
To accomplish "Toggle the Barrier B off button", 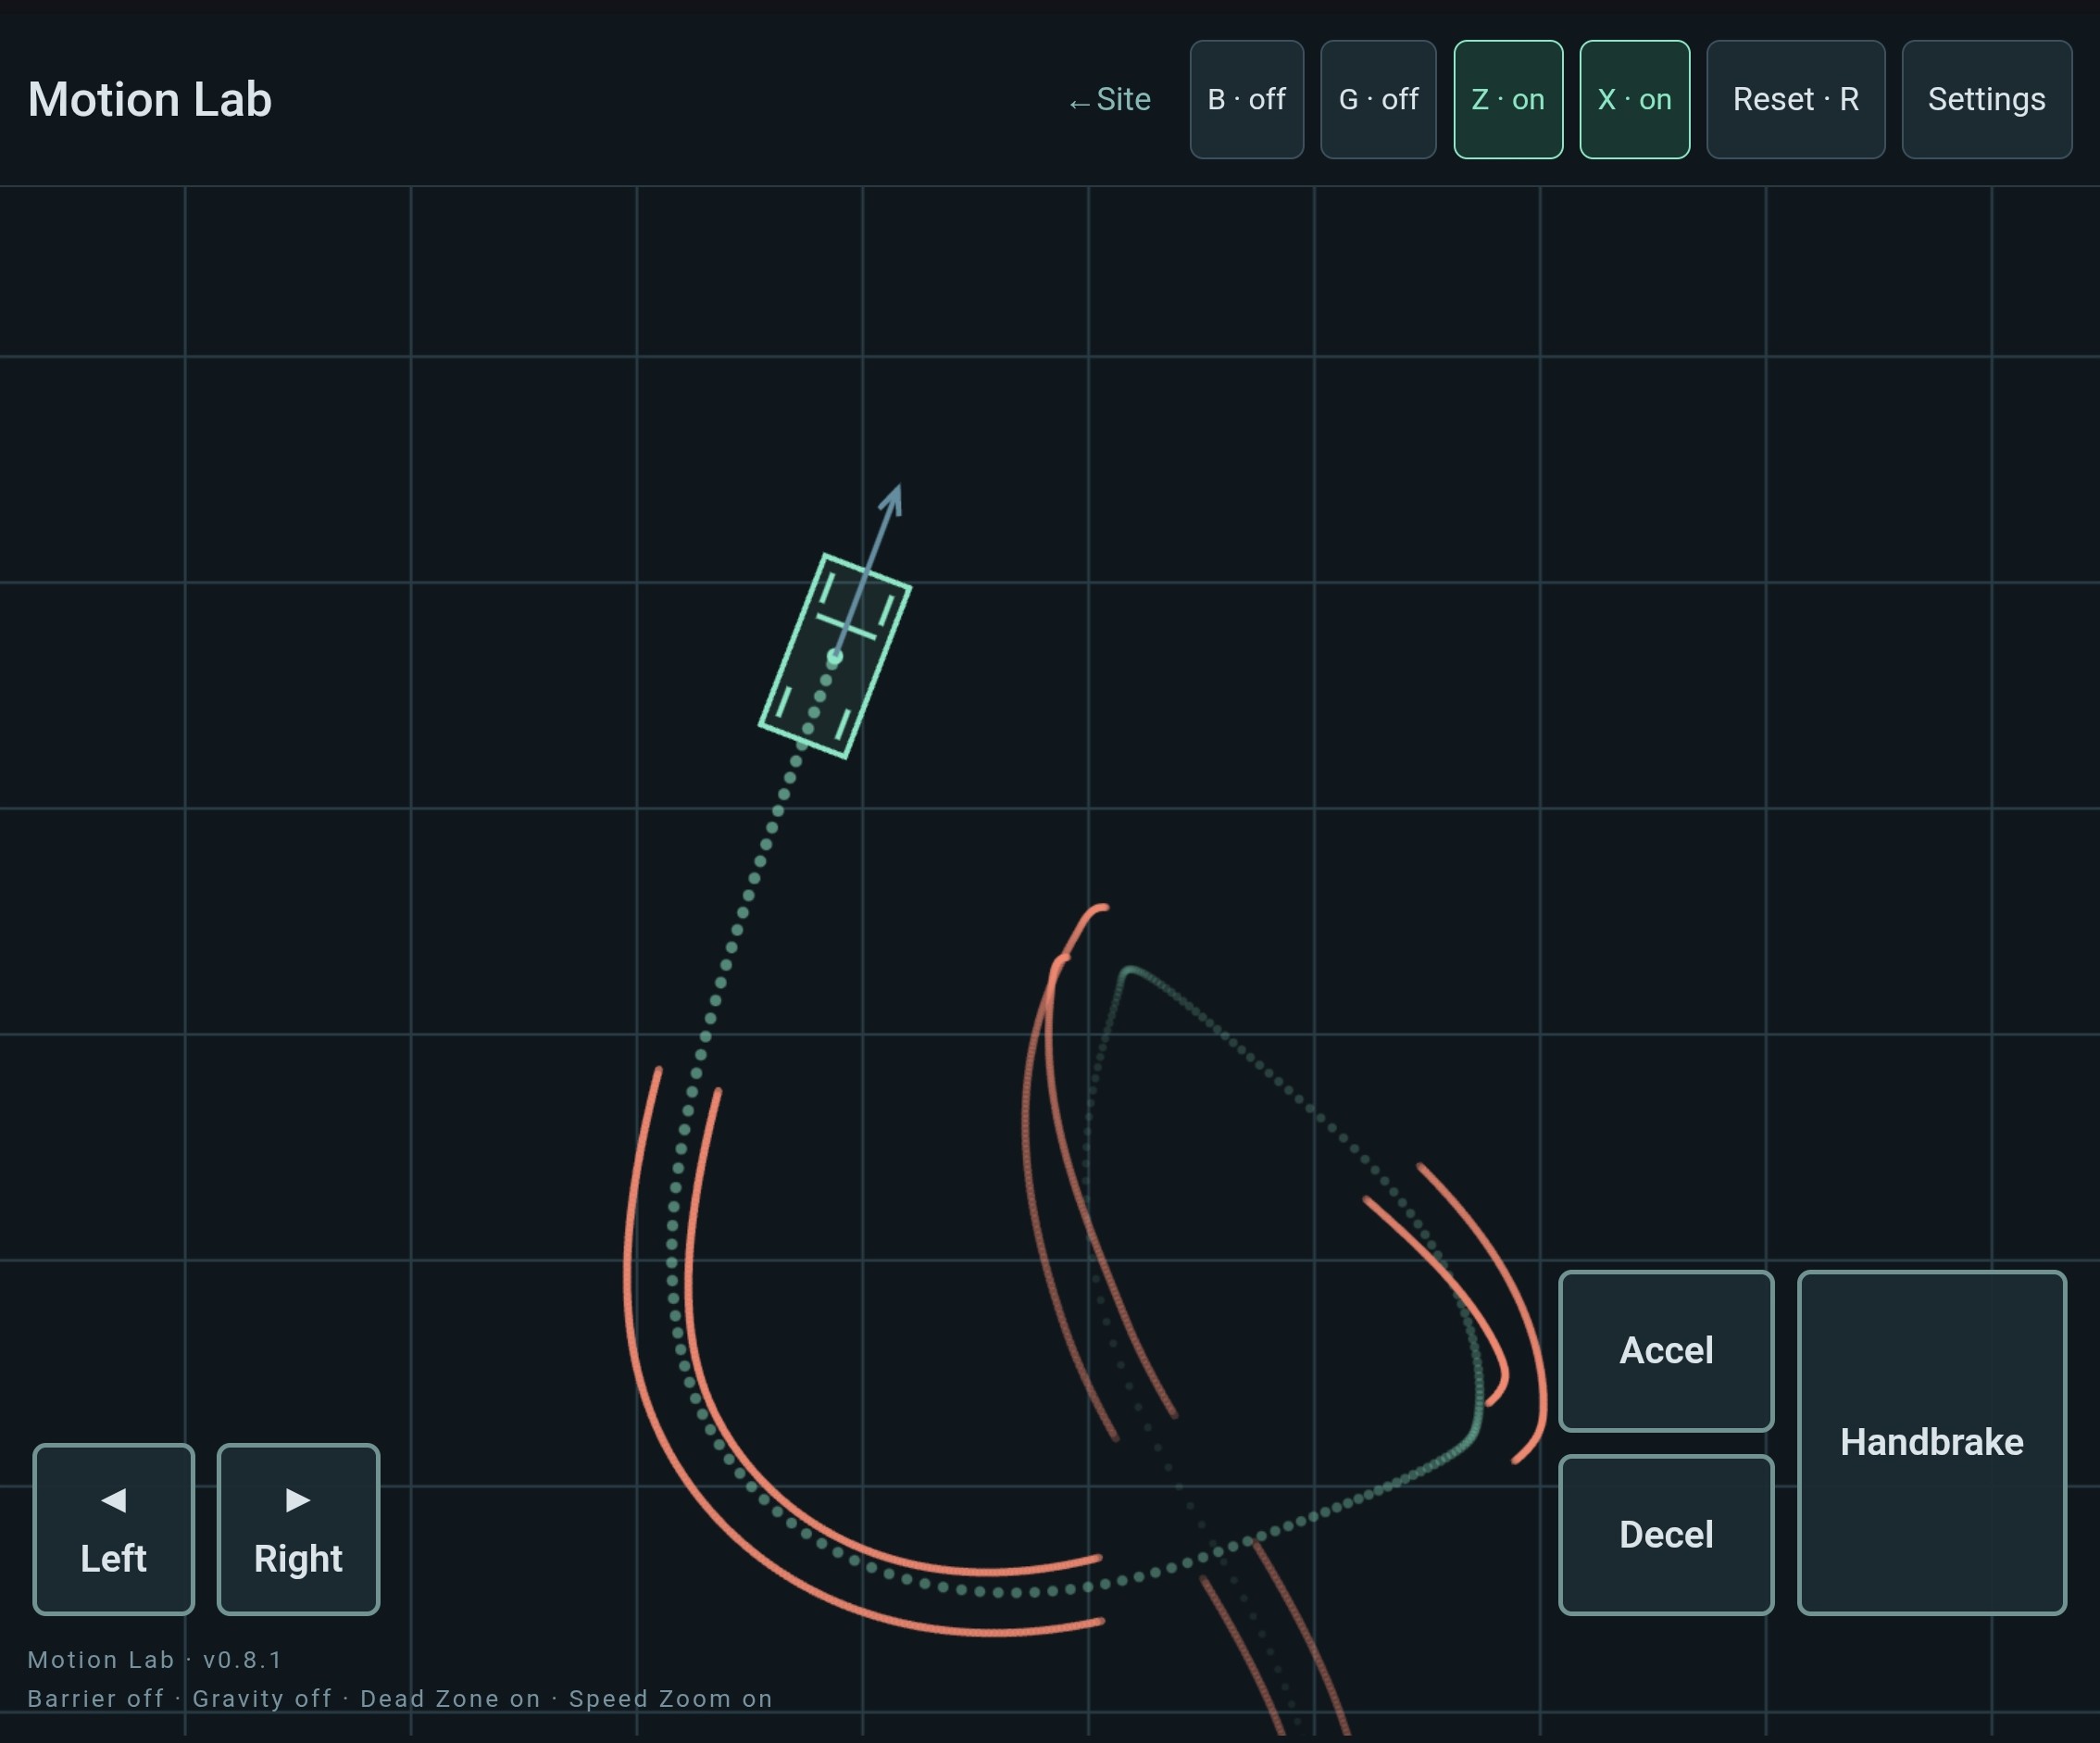I will click(1246, 99).
